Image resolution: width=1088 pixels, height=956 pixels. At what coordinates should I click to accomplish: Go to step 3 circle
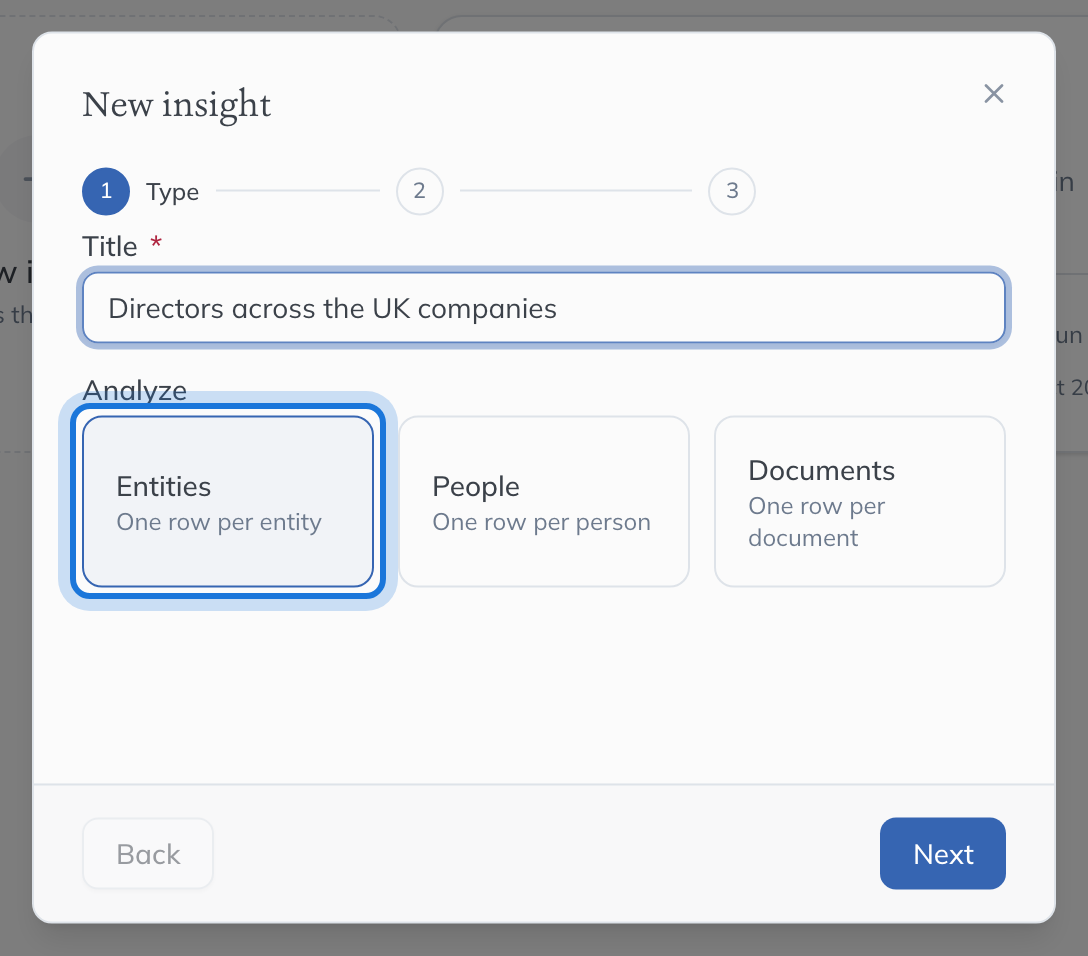[x=732, y=191]
